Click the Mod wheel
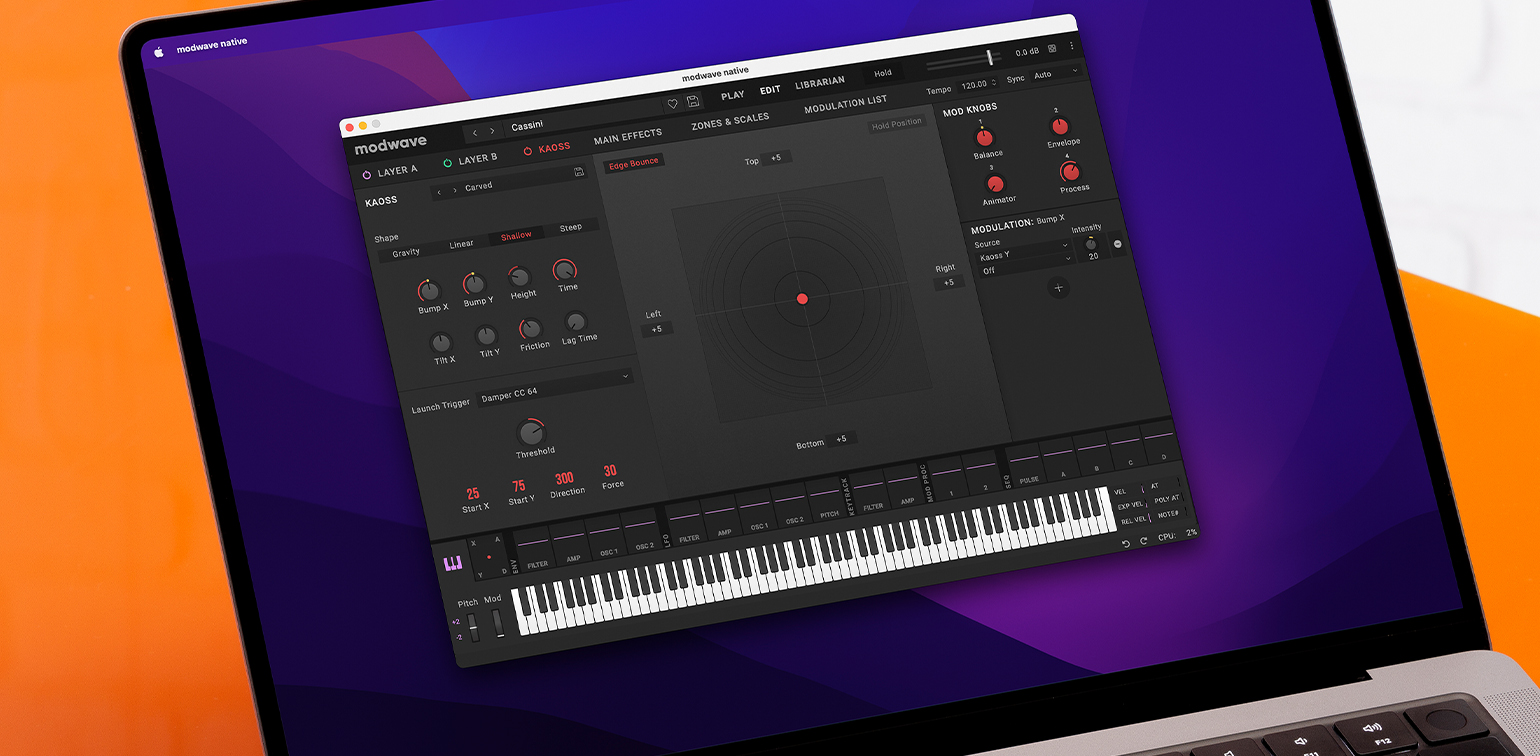The image size is (1540, 756). (x=498, y=622)
